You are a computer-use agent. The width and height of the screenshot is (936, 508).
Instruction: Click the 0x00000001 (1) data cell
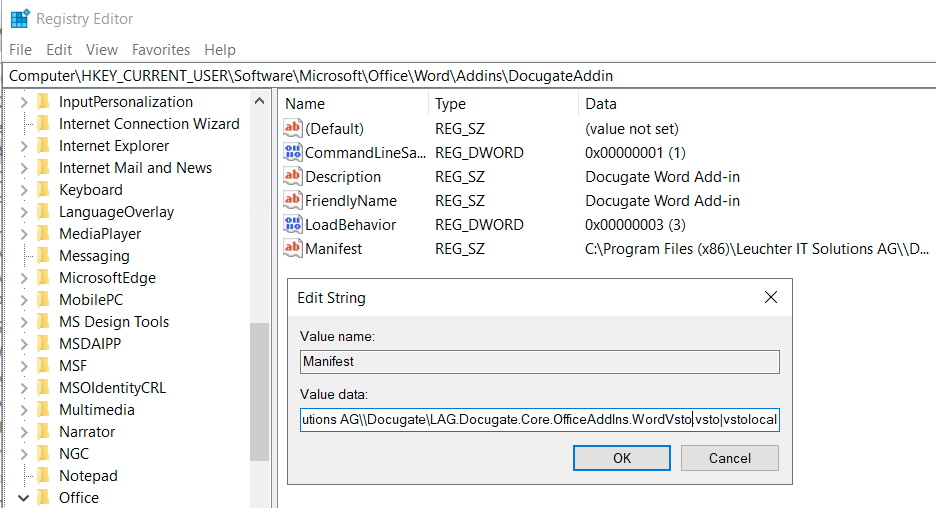click(x=635, y=153)
